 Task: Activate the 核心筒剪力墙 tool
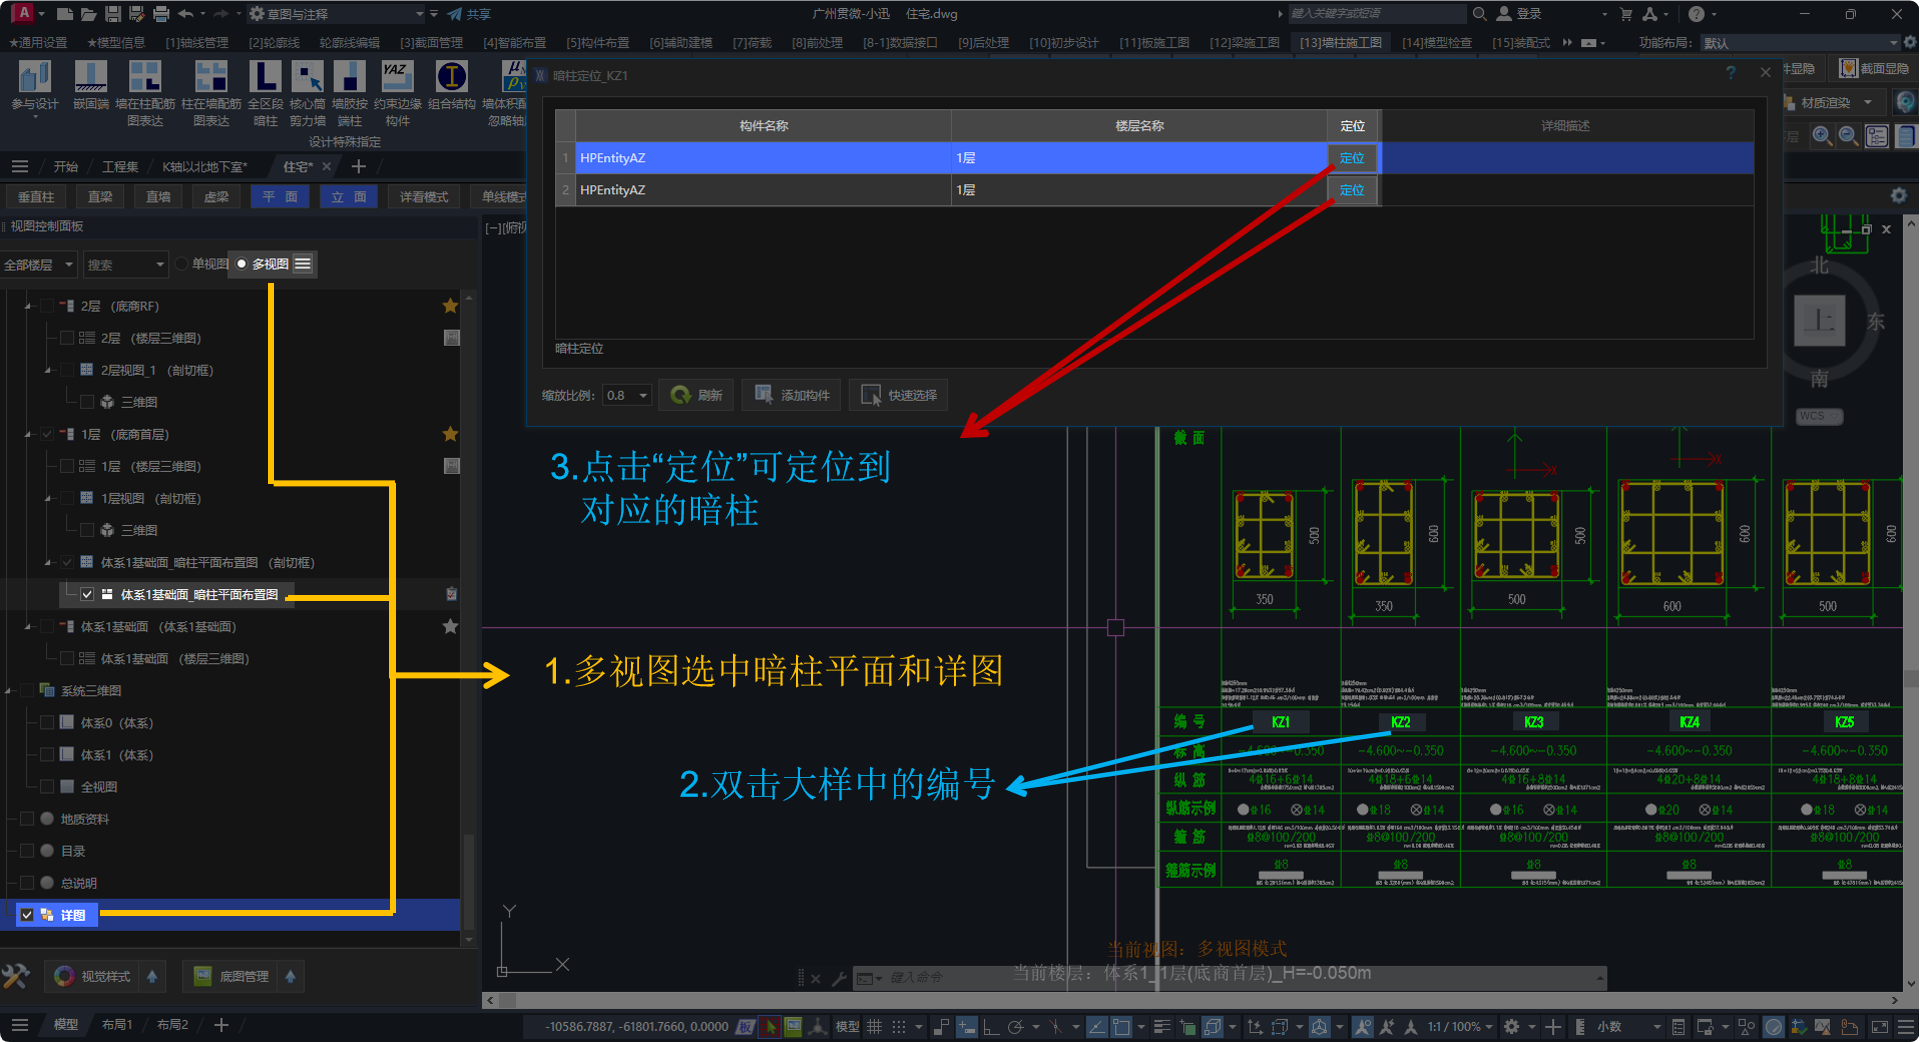pos(307,78)
